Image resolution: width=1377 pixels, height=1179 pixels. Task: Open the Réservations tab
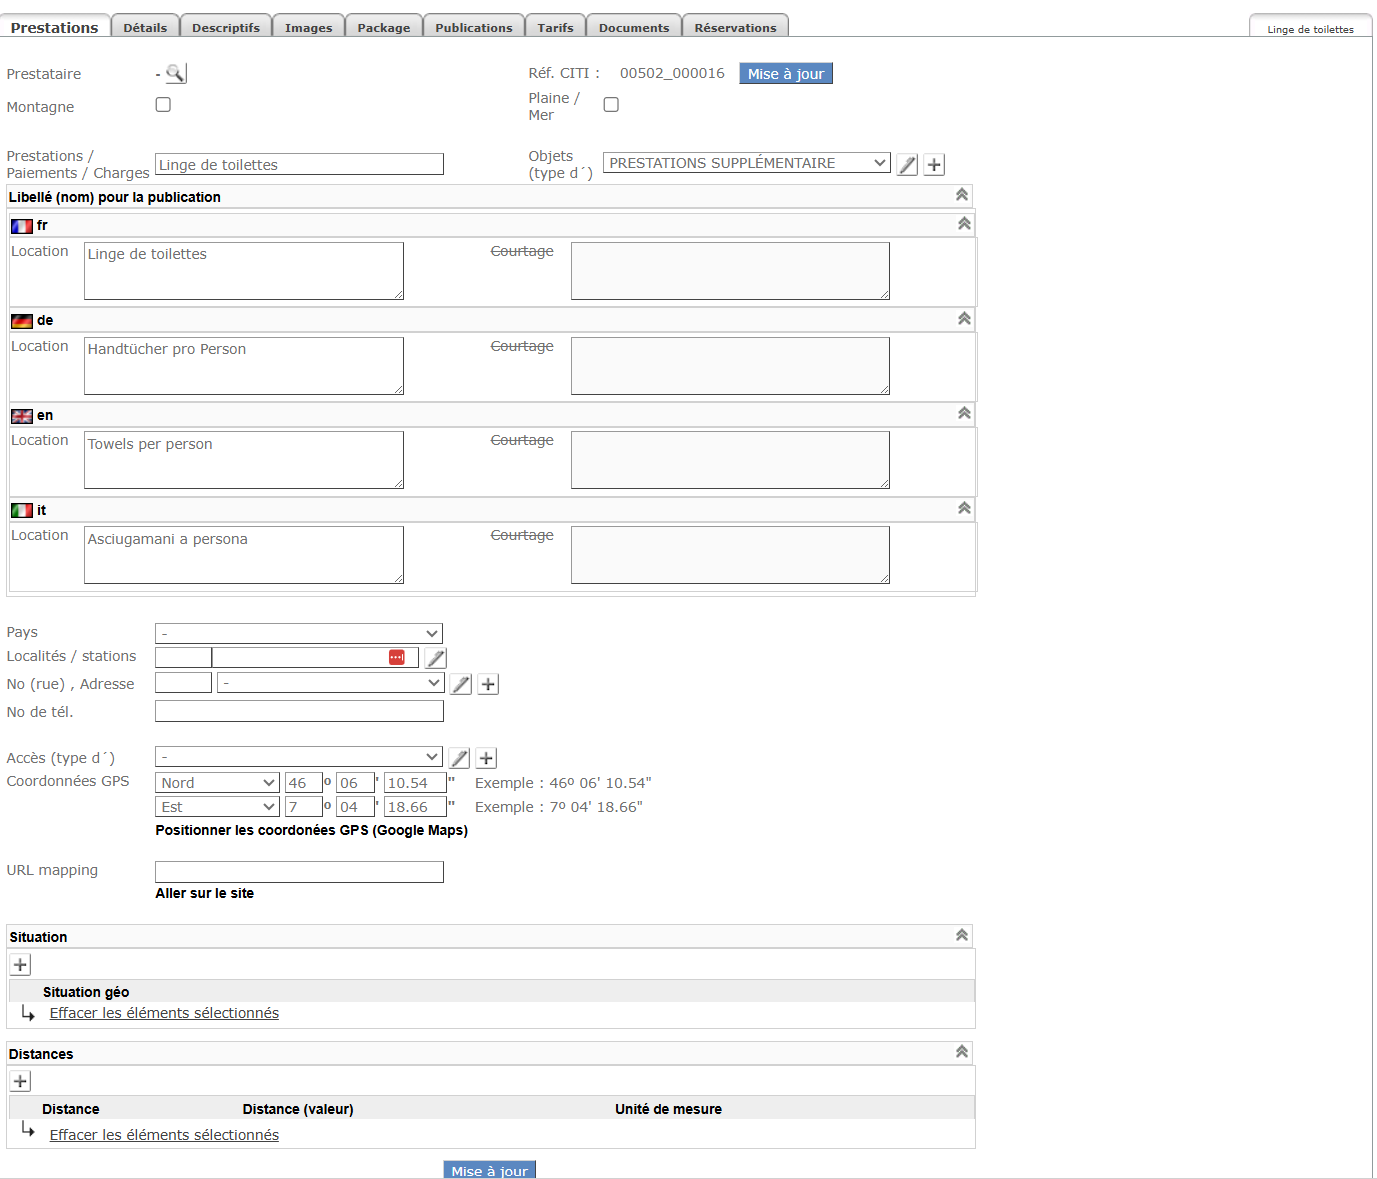[x=735, y=27]
